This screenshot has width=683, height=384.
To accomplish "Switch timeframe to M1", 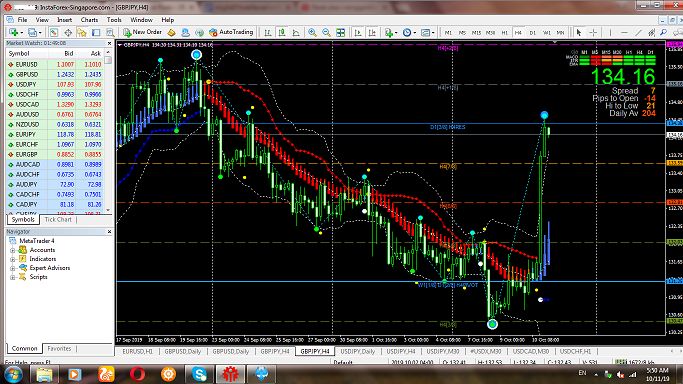I will [x=448, y=33].
